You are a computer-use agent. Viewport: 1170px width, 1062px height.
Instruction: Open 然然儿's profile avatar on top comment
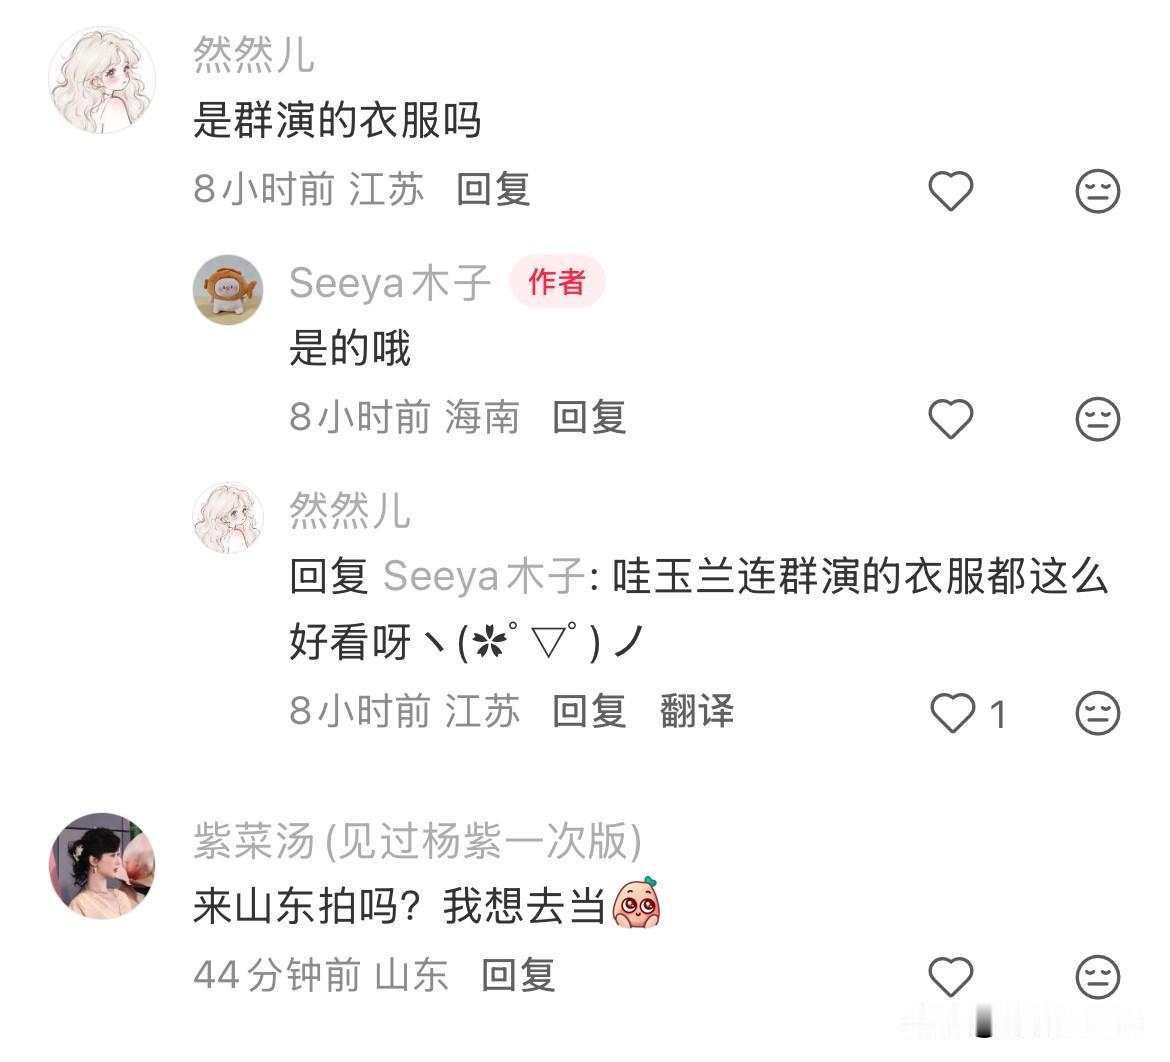(102, 80)
